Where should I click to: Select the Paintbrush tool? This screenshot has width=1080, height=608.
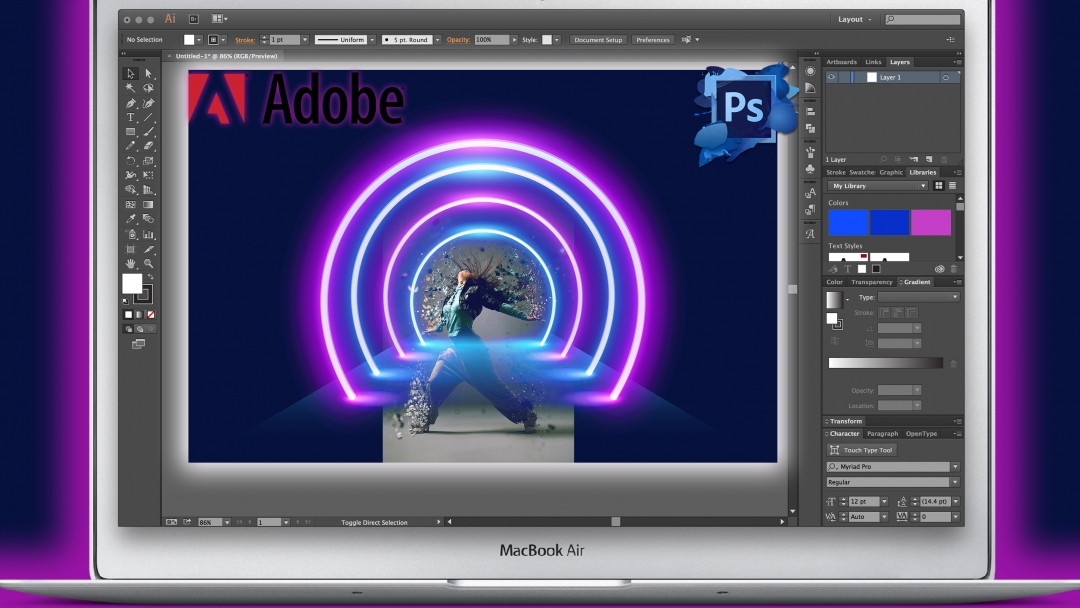148,132
